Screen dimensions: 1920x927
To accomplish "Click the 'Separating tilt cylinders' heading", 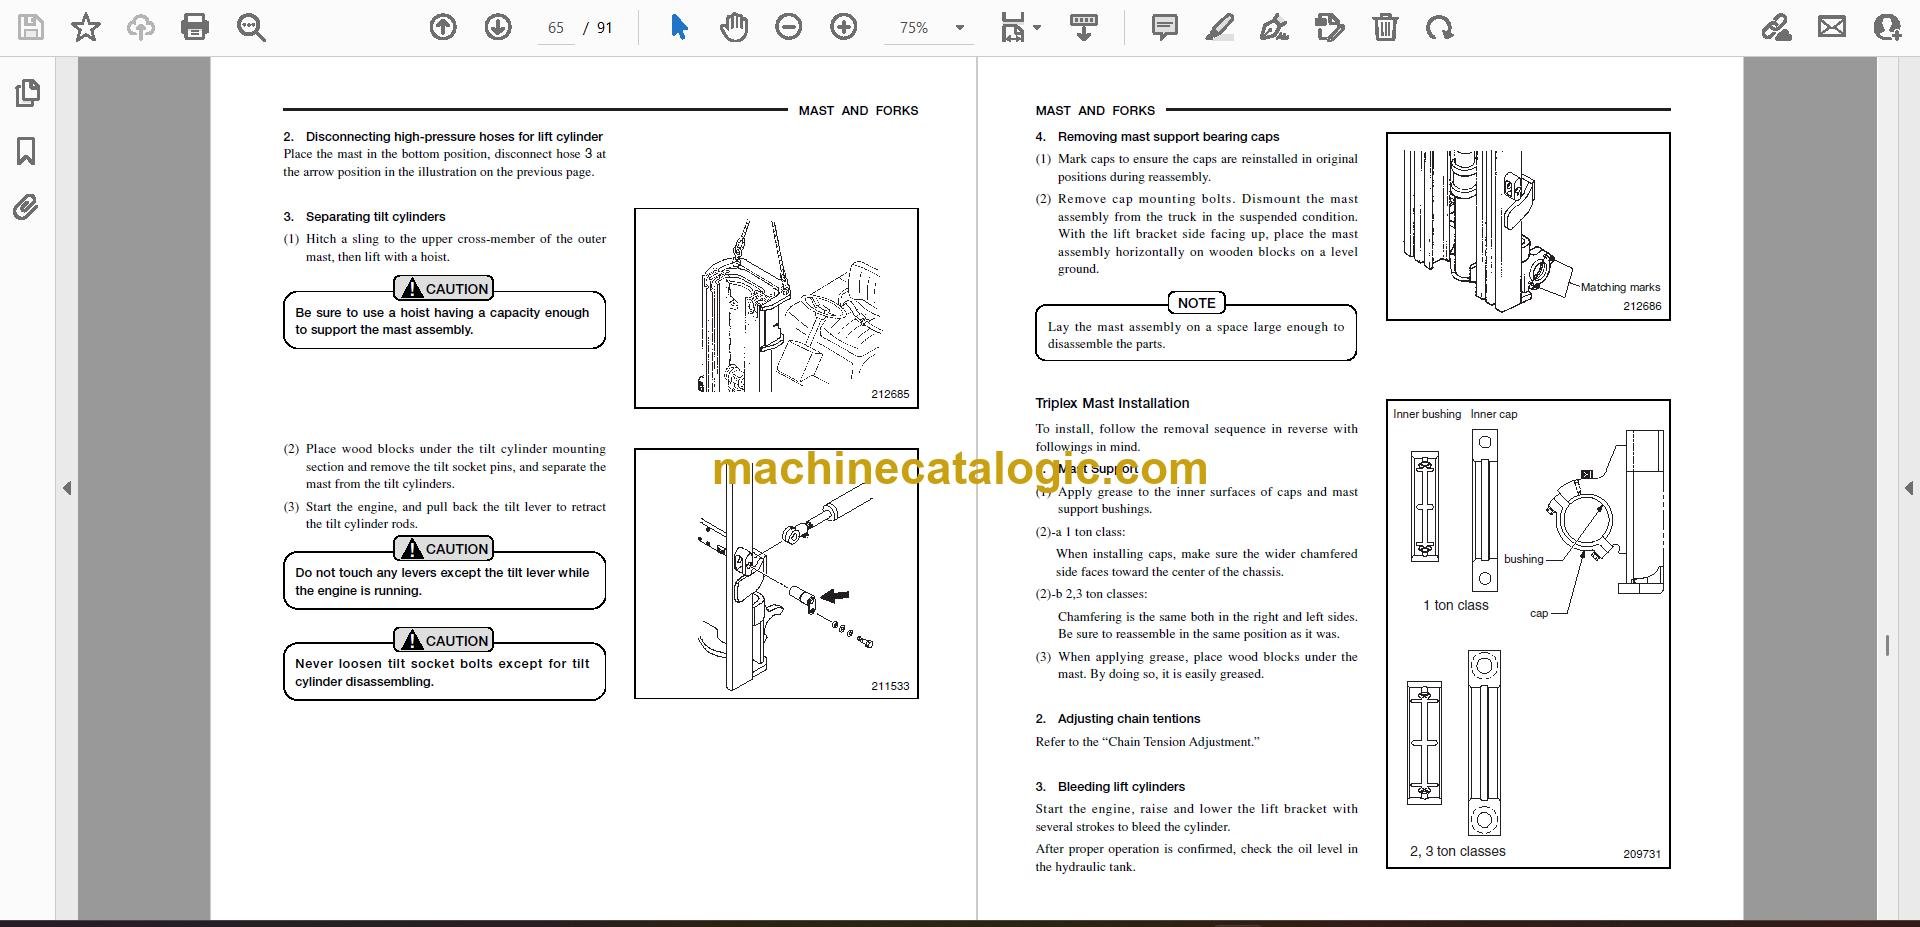I will point(375,216).
